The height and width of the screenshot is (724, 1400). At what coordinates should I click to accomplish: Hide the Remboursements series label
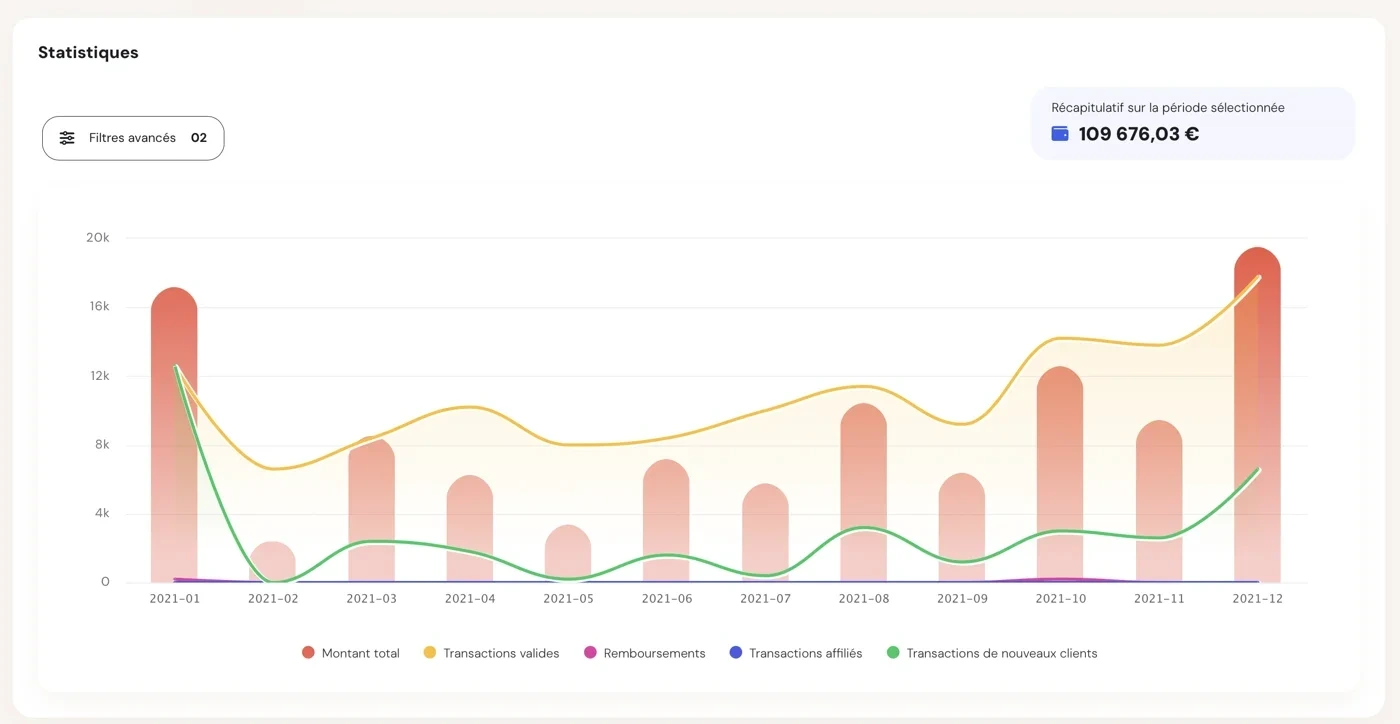pyautogui.click(x=655, y=653)
